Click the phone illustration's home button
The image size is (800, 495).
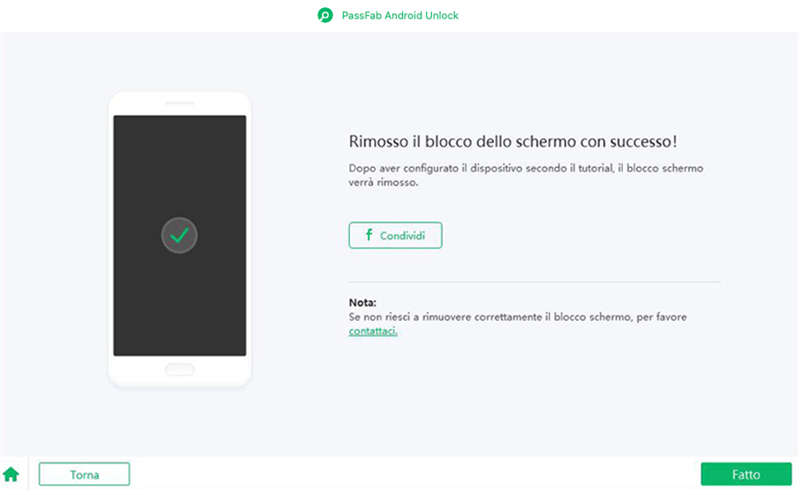[179, 370]
